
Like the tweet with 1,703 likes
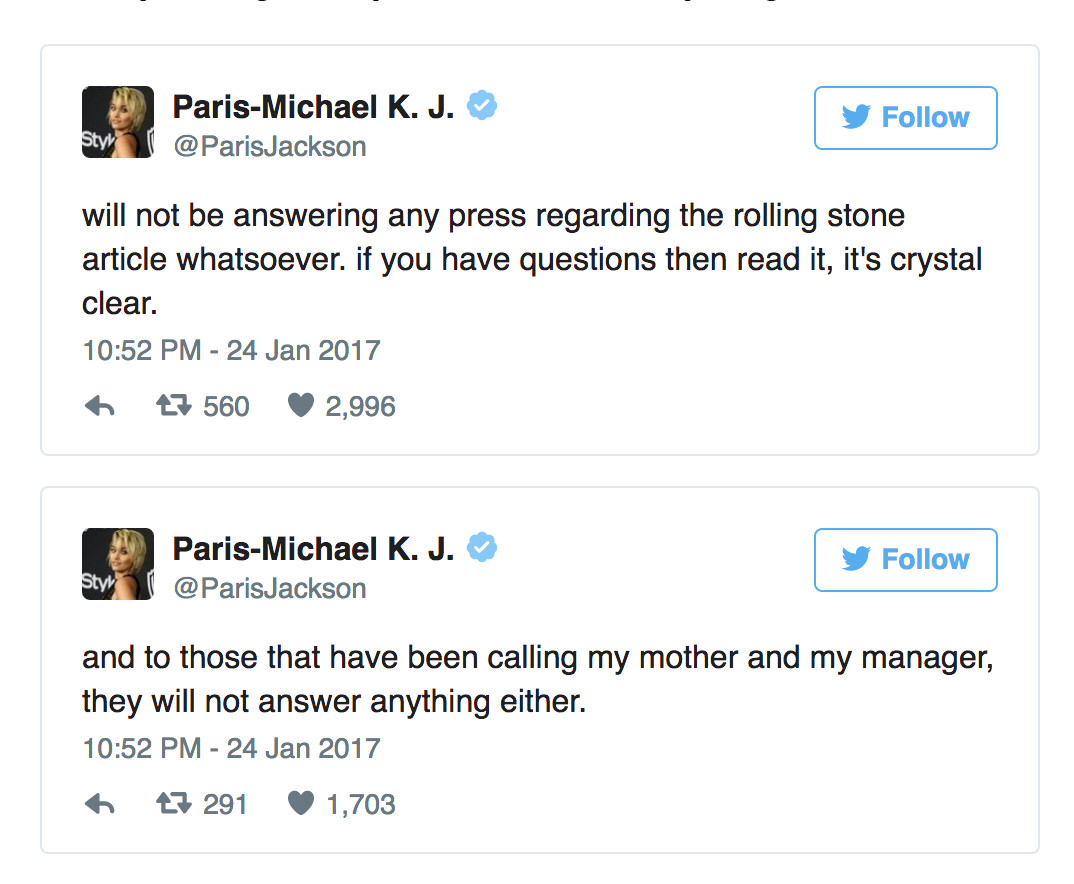tap(301, 803)
